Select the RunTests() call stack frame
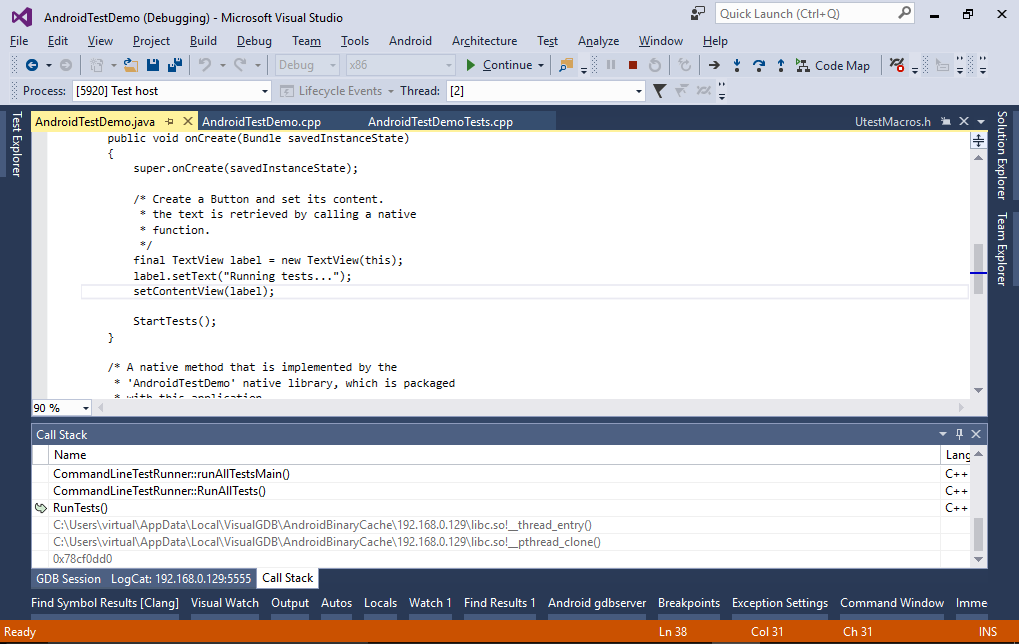This screenshot has width=1019, height=644. 81,508
